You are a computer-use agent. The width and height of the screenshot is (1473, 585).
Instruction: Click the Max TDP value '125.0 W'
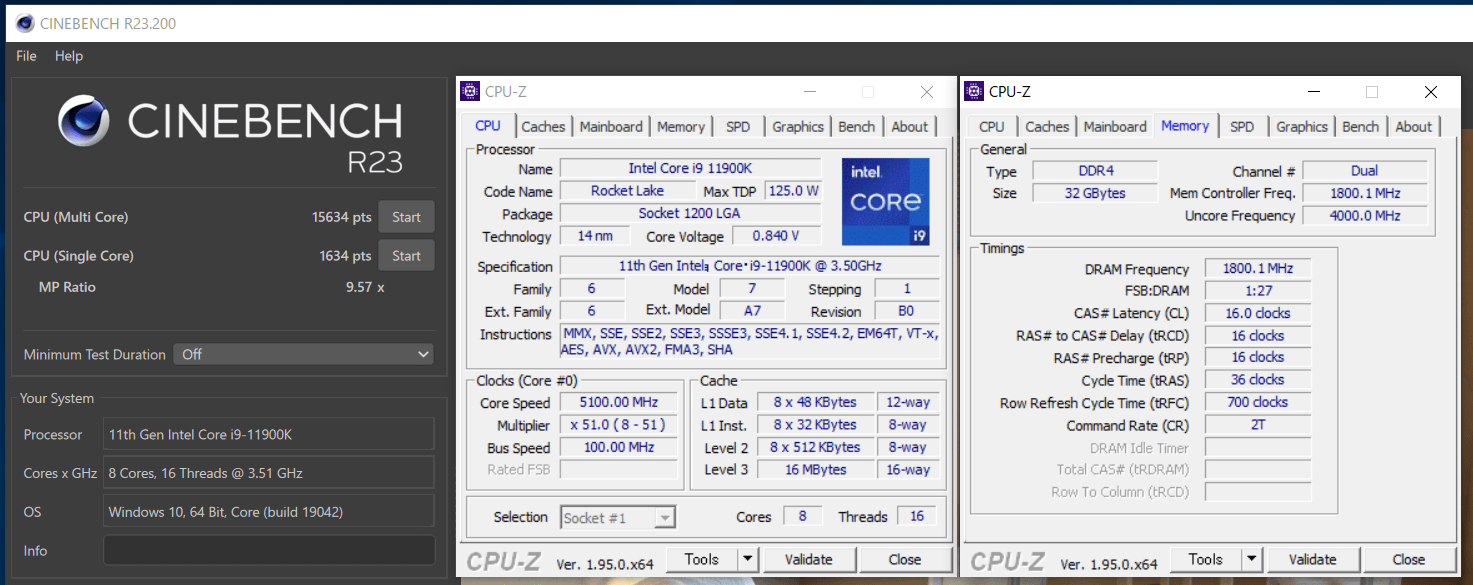click(x=793, y=190)
